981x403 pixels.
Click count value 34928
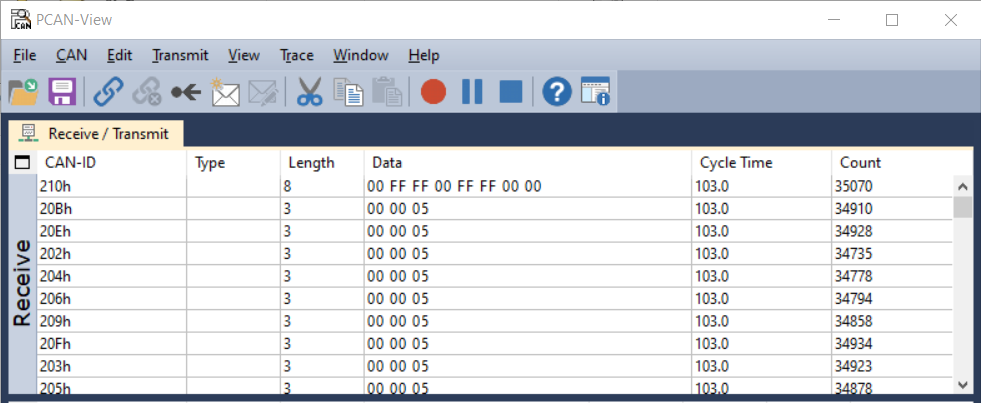[x=853, y=231]
